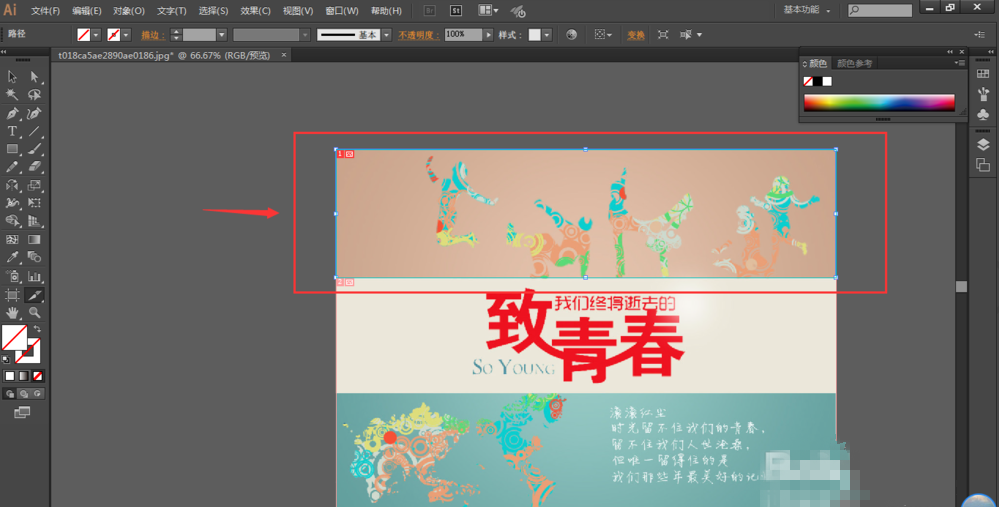Open the Layers panel icon in the right dock
Viewport: 999px width, 507px height.
tap(983, 145)
